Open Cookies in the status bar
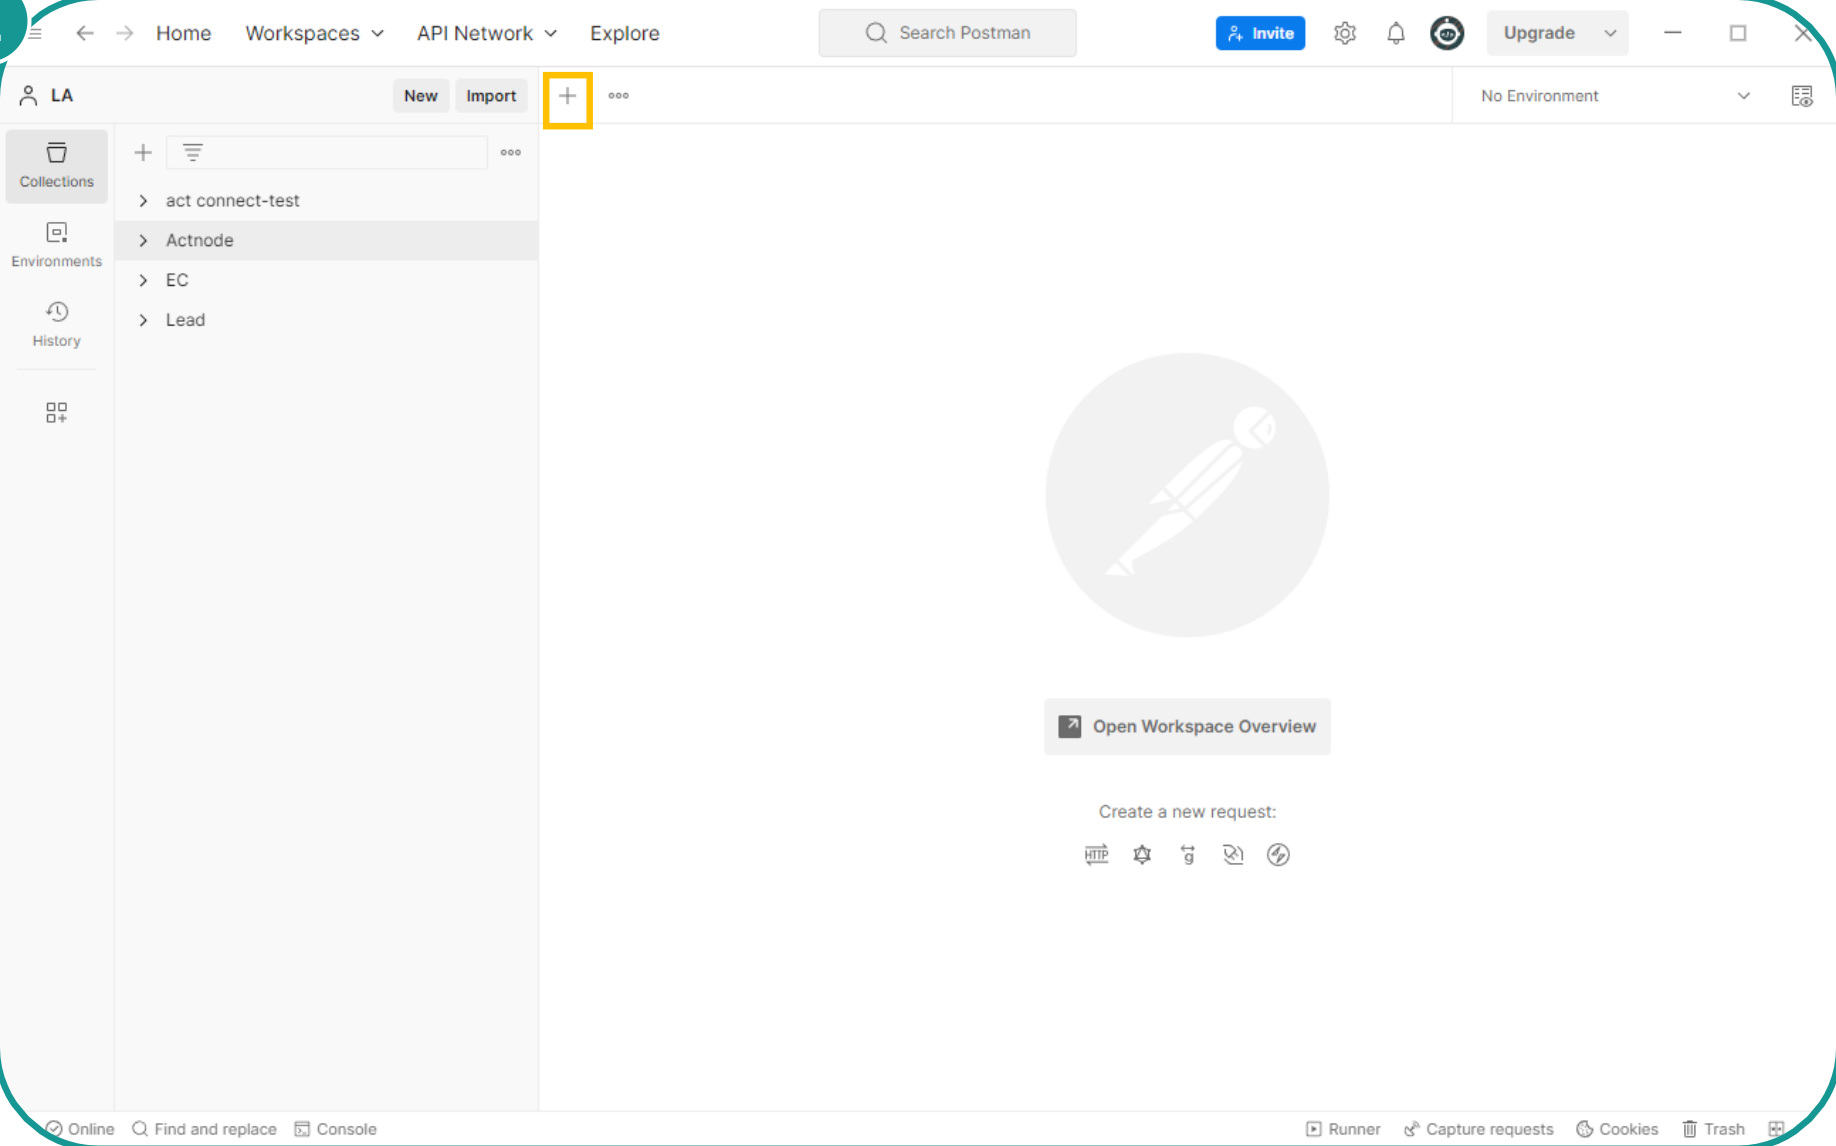 1617,1129
